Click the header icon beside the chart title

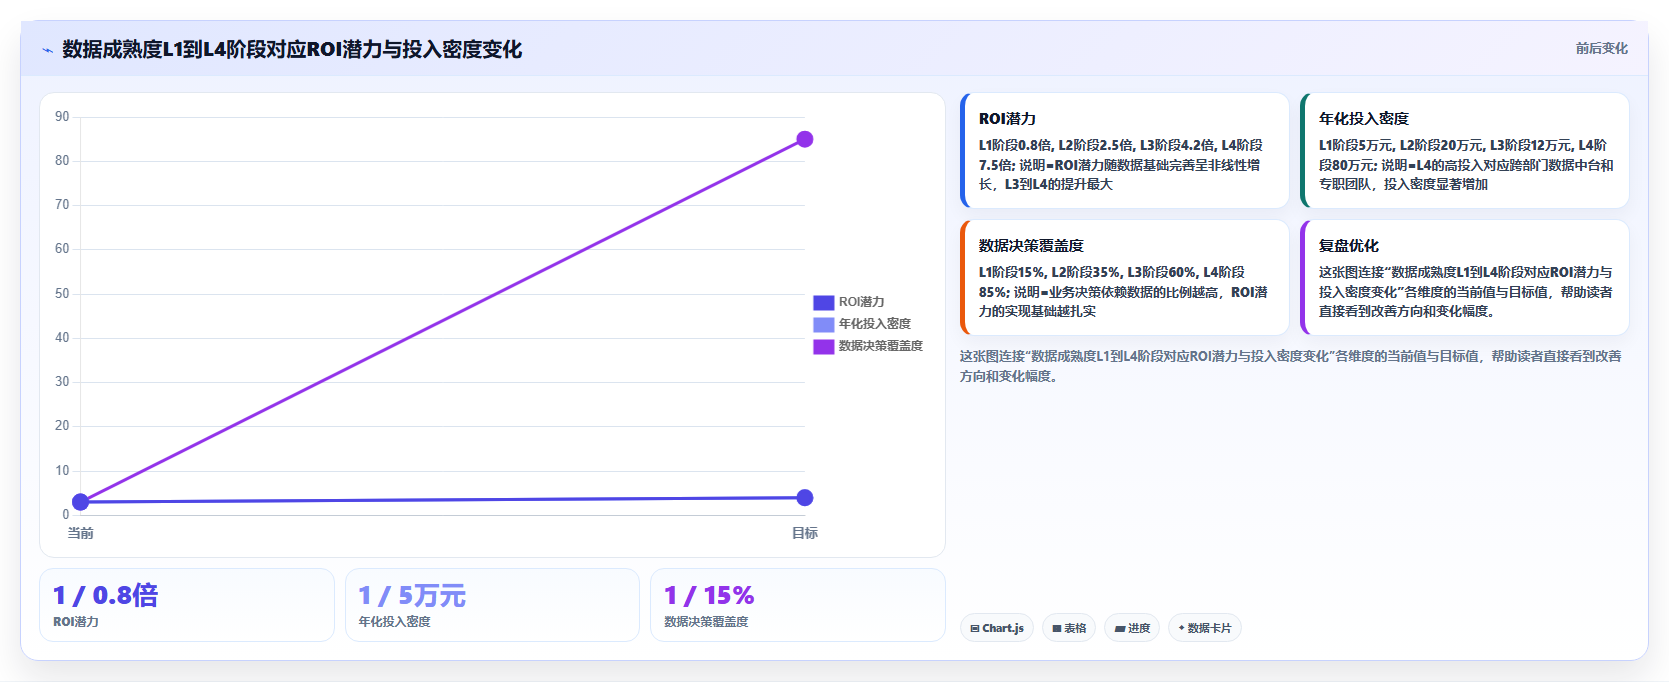(47, 50)
